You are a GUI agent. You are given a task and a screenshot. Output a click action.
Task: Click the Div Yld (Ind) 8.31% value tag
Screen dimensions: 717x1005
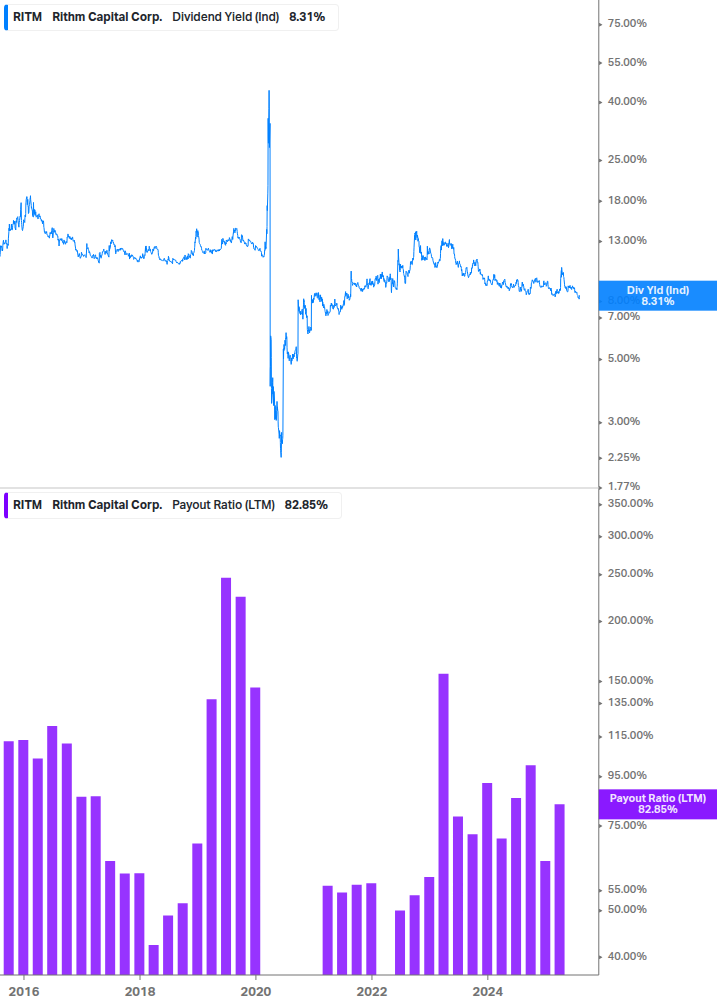657,295
